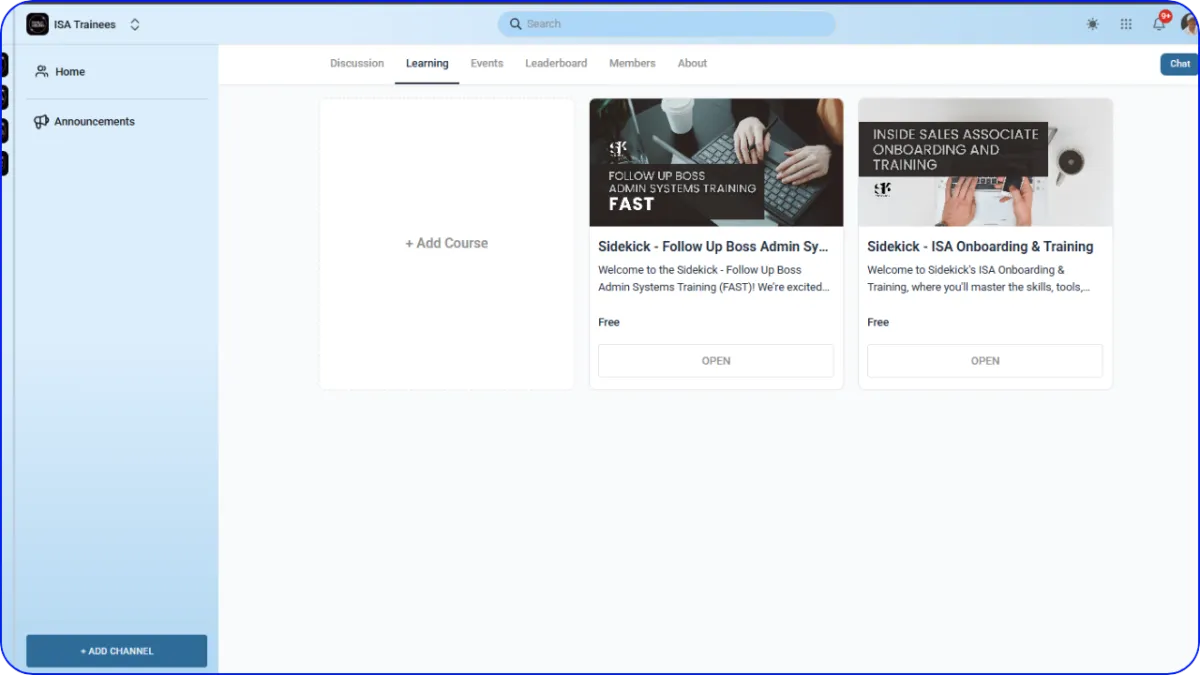Open the Sidekick - Follow Up Boss Admin course title

[x=714, y=246]
